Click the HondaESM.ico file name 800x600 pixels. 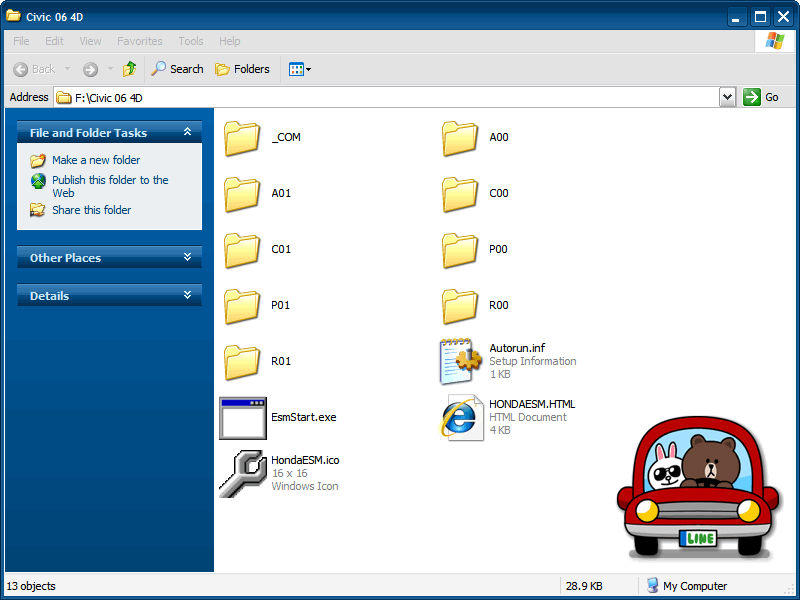pos(305,460)
